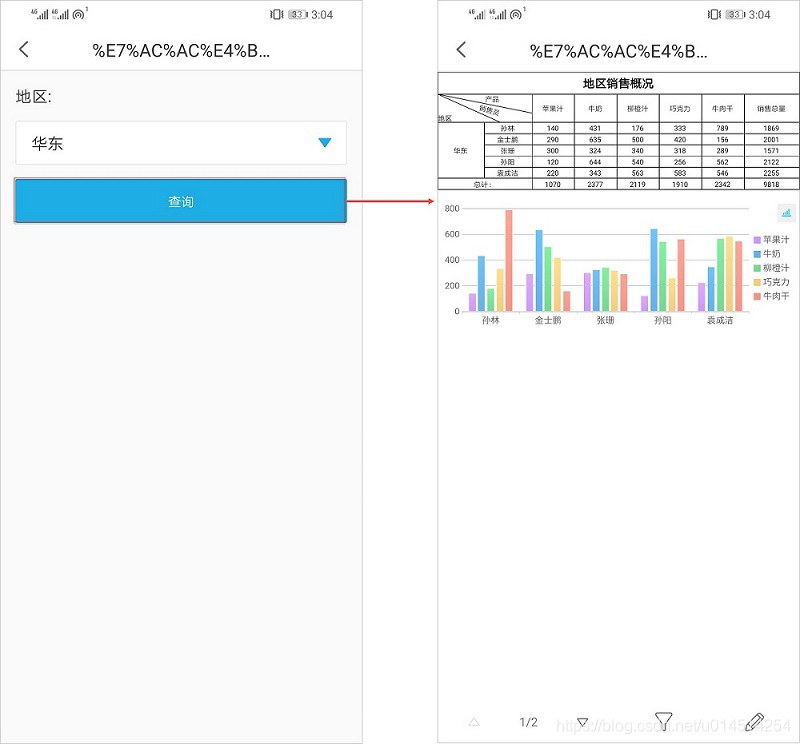Select the cell value 789
The image size is (800, 744).
click(722, 128)
